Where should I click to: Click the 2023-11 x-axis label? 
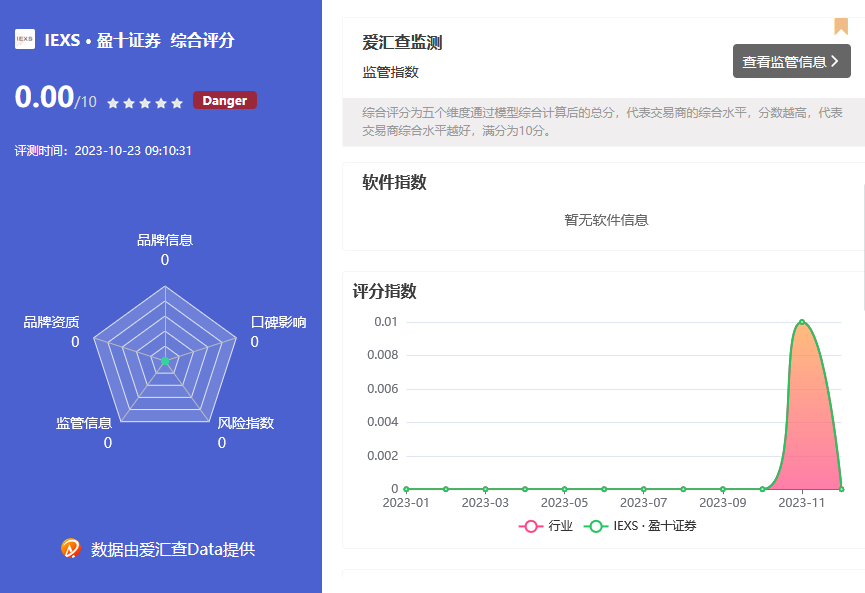802,503
